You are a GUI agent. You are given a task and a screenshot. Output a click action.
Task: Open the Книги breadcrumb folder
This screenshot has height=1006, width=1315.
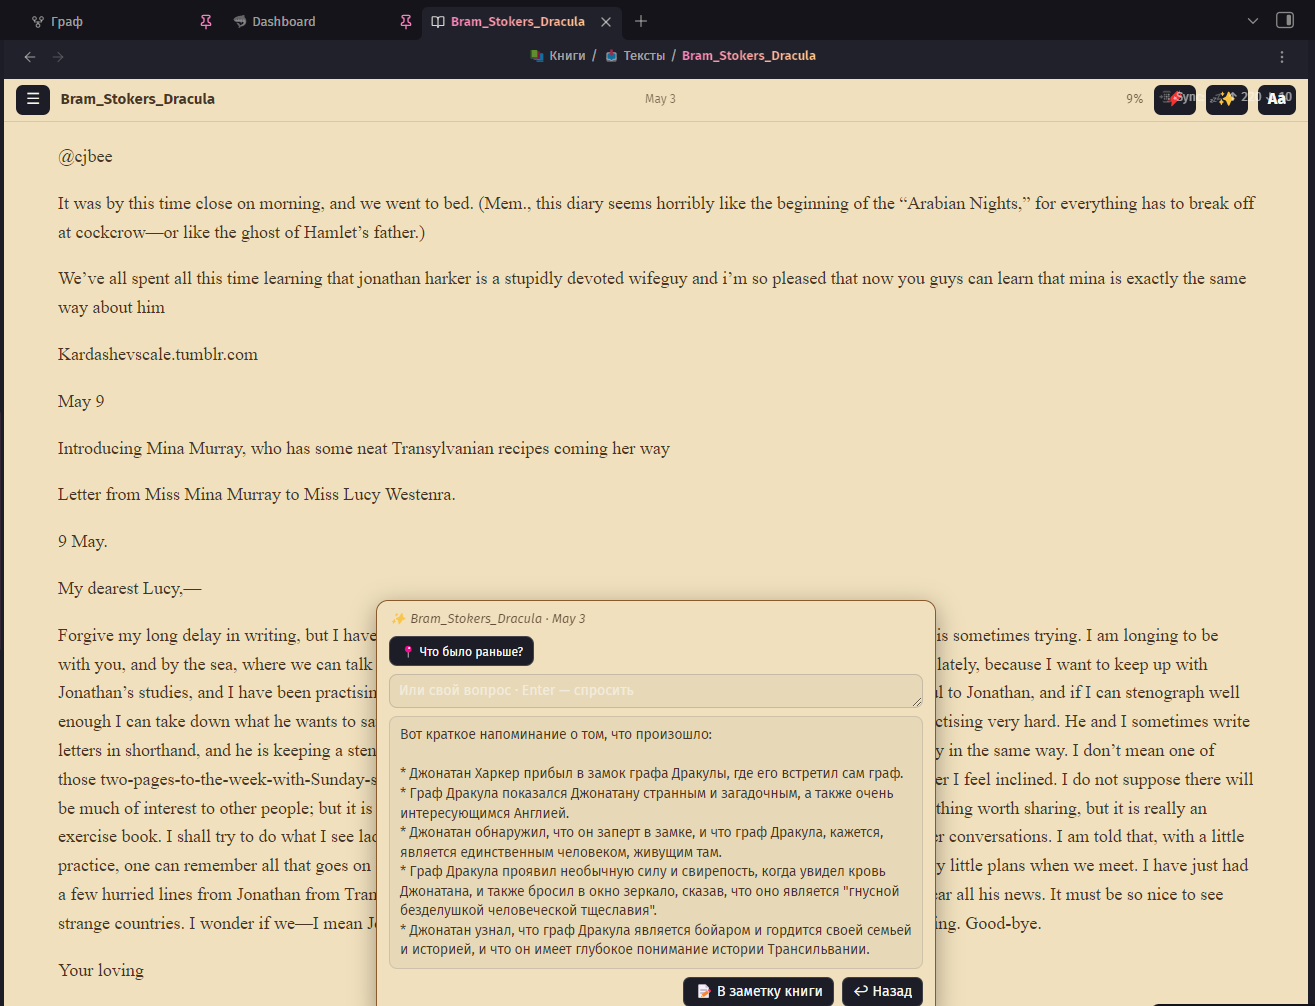coord(558,56)
